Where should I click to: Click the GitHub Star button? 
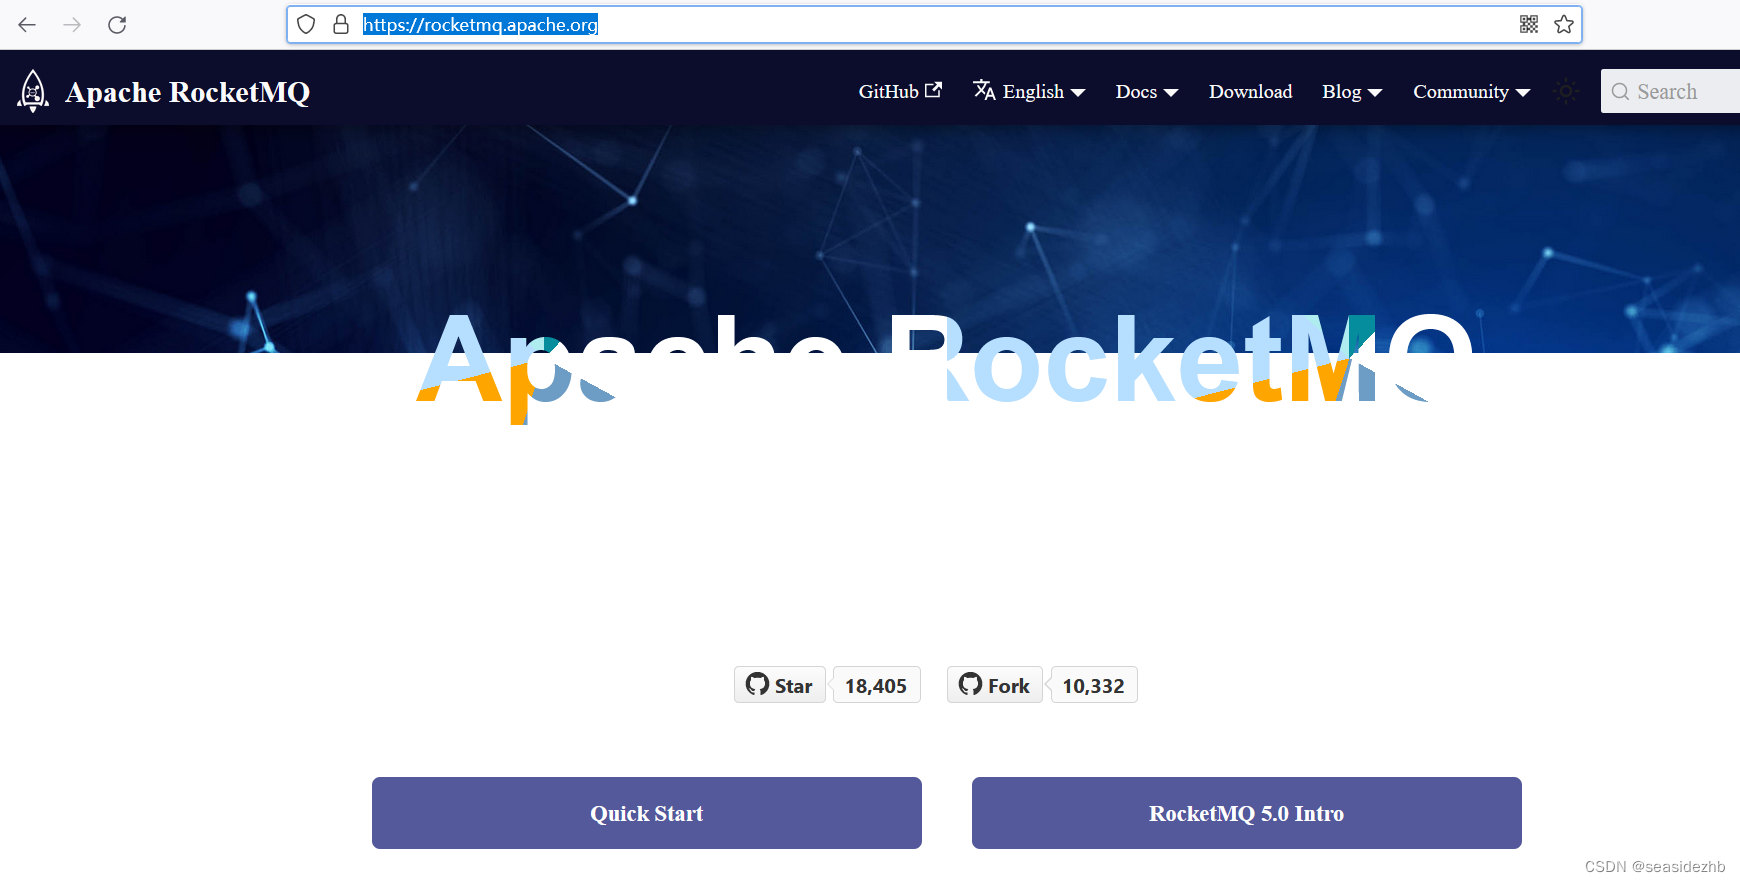[780, 685]
